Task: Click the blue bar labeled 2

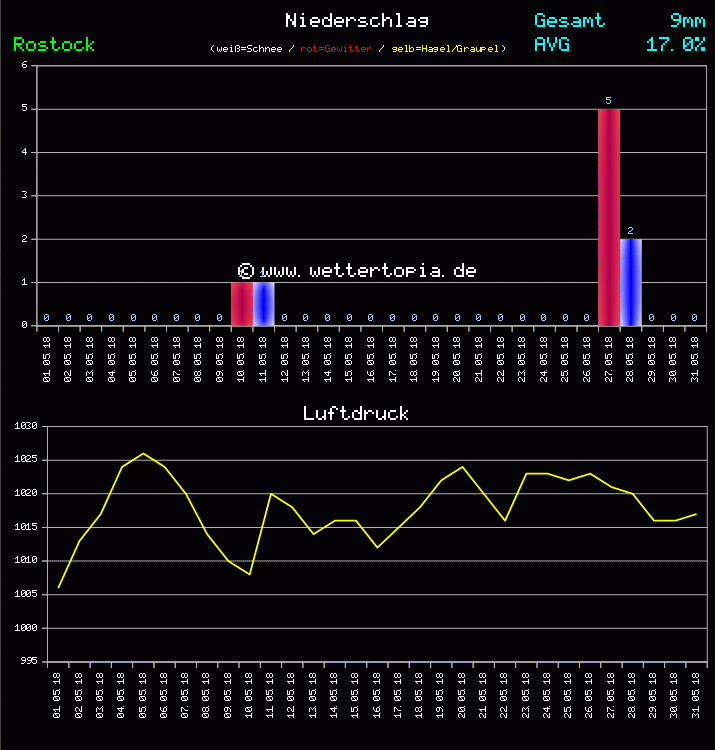Action: tap(630, 282)
